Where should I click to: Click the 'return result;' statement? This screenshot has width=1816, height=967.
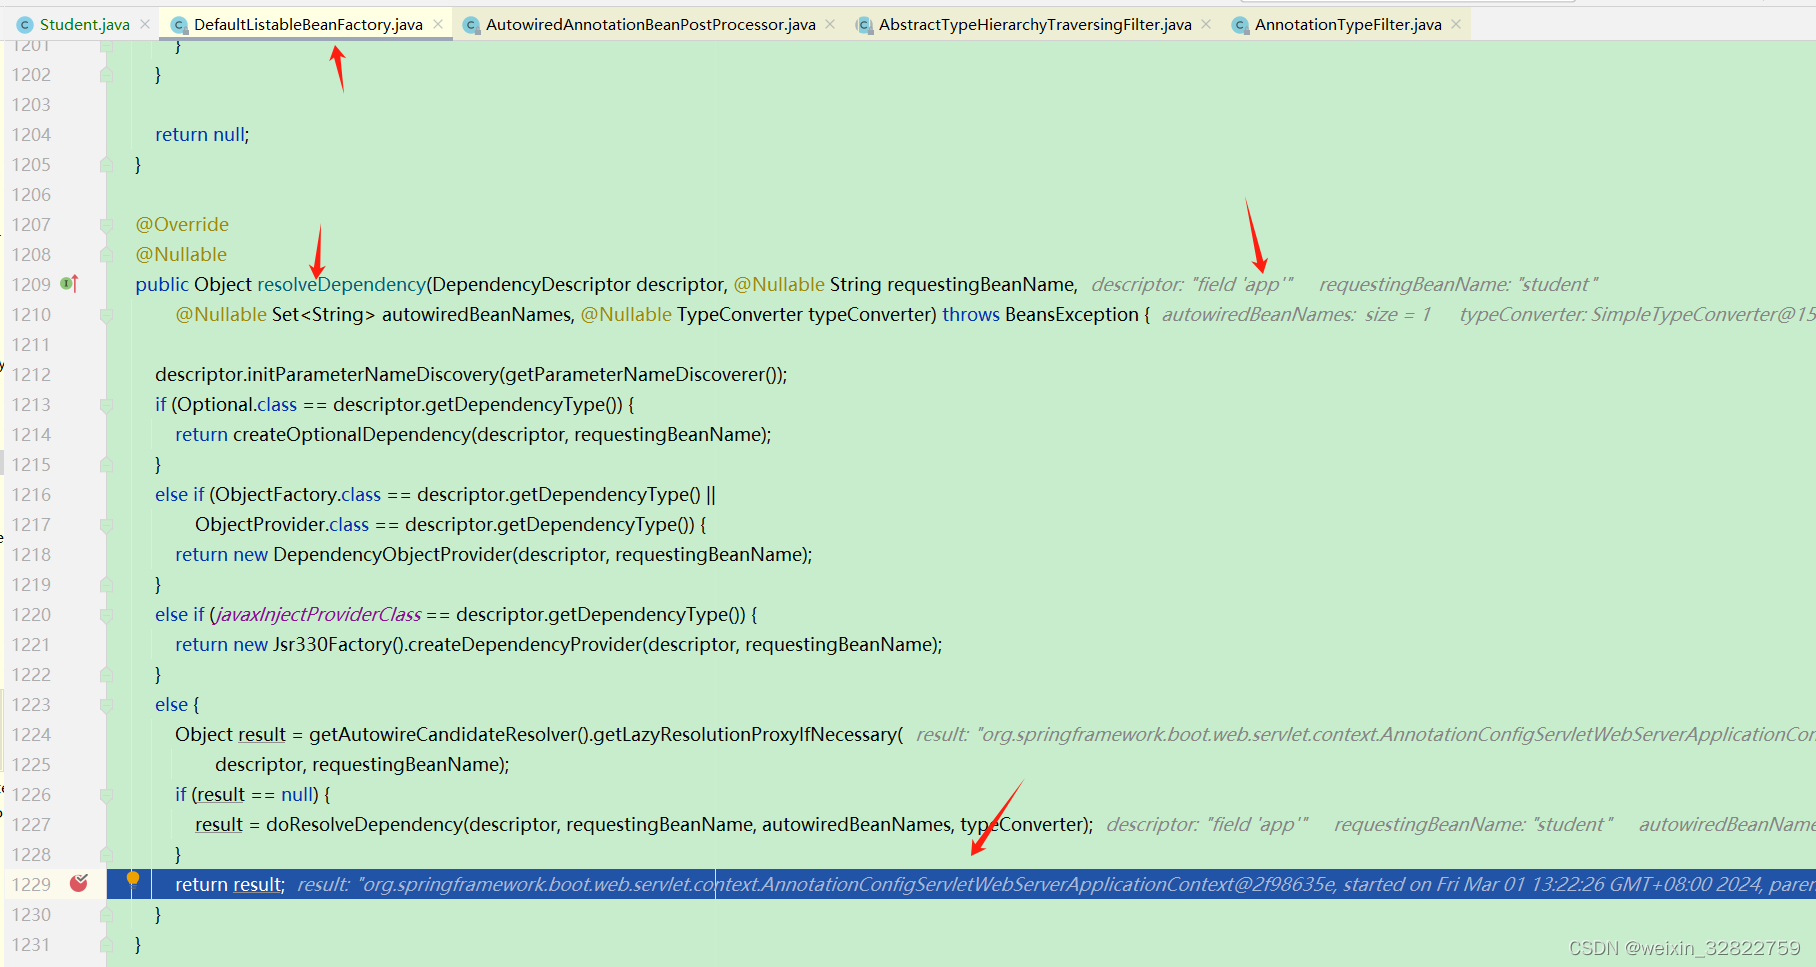230,884
